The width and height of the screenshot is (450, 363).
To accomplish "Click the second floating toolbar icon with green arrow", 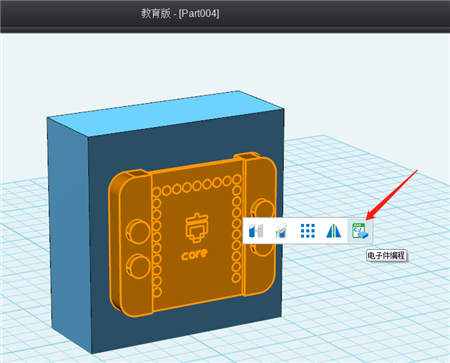I will coord(281,231).
